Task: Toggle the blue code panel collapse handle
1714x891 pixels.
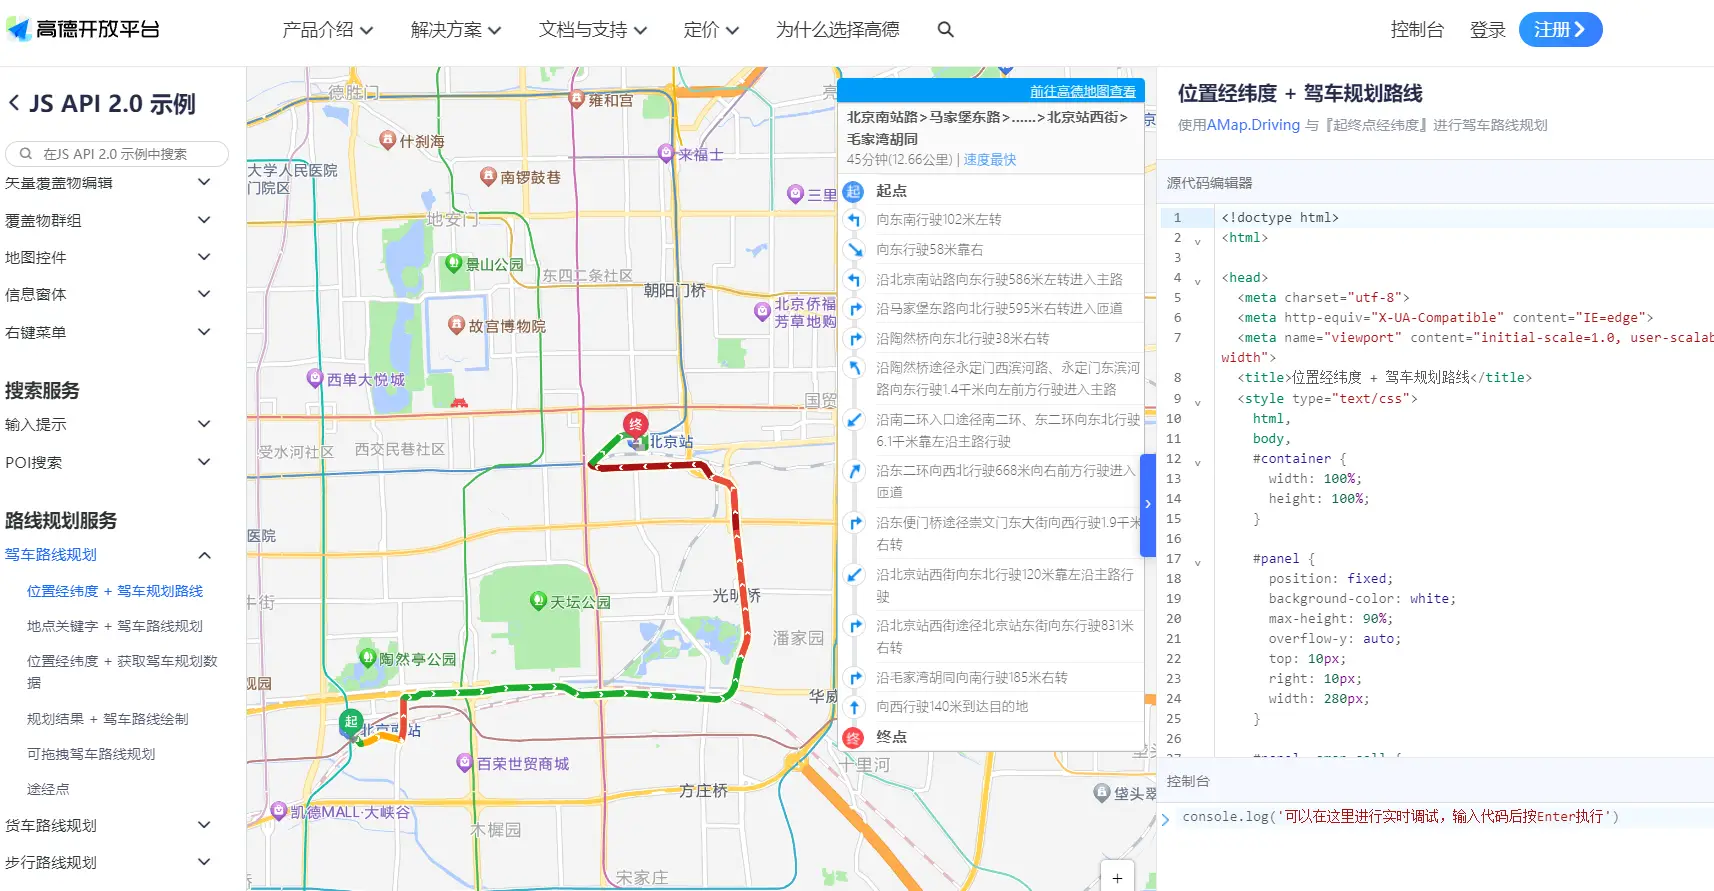Action: [1148, 504]
